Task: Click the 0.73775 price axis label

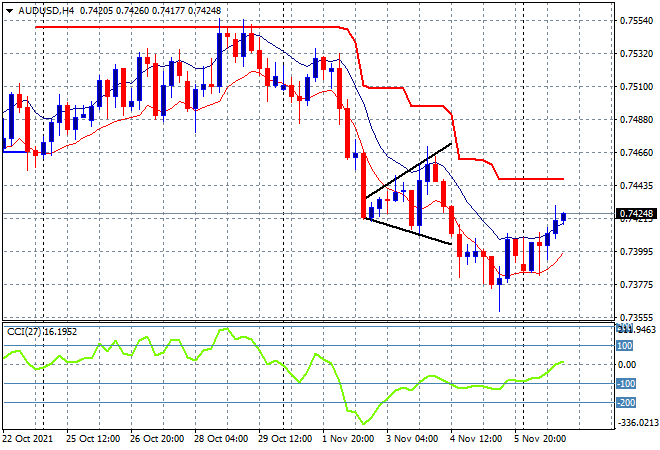Action: [x=636, y=285]
